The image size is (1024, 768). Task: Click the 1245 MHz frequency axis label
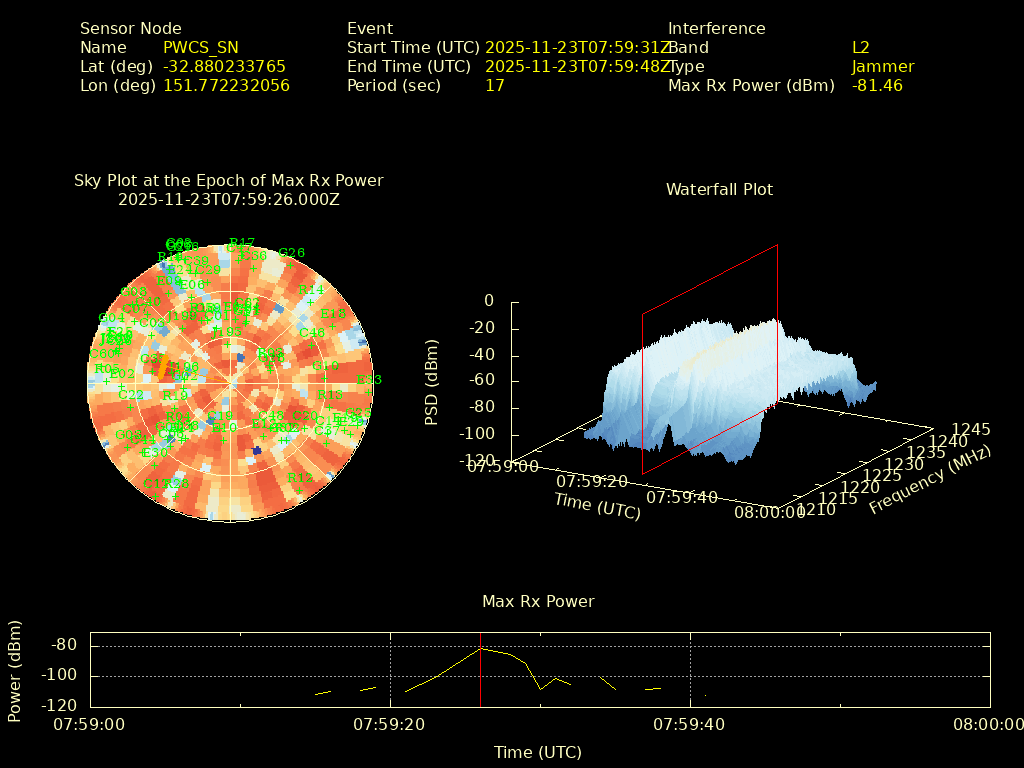pos(970,429)
